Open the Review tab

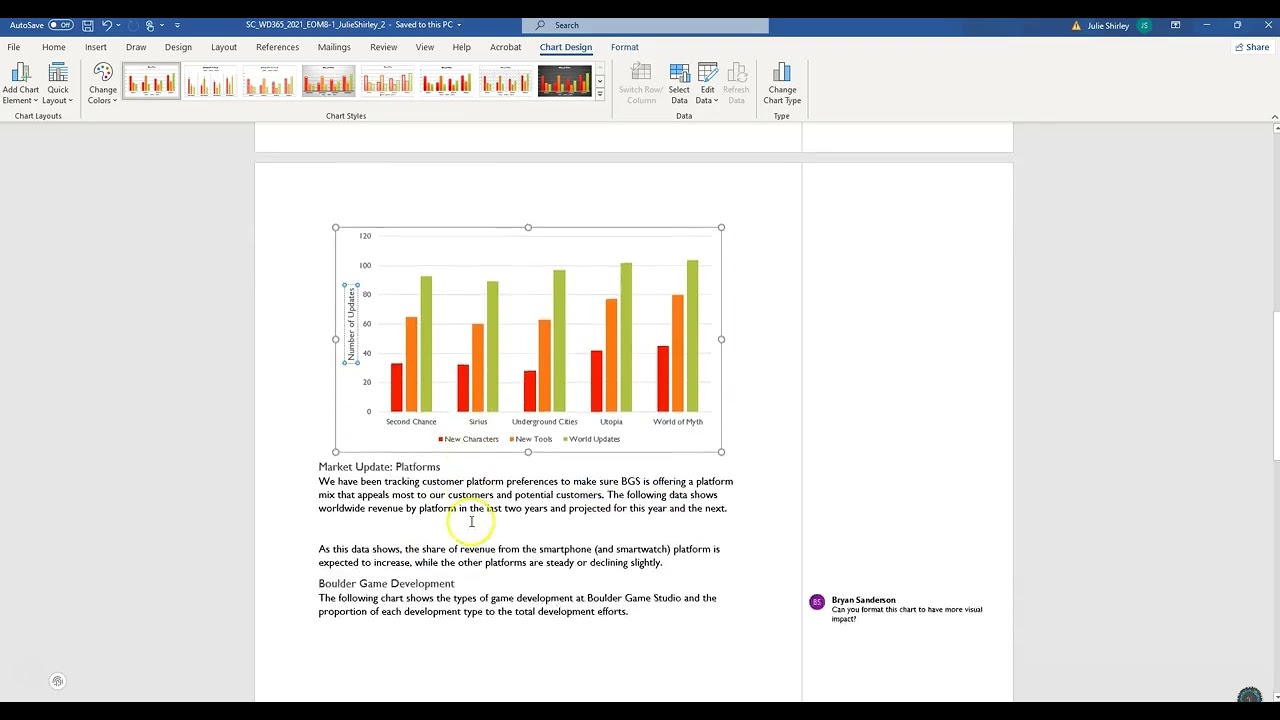[383, 47]
